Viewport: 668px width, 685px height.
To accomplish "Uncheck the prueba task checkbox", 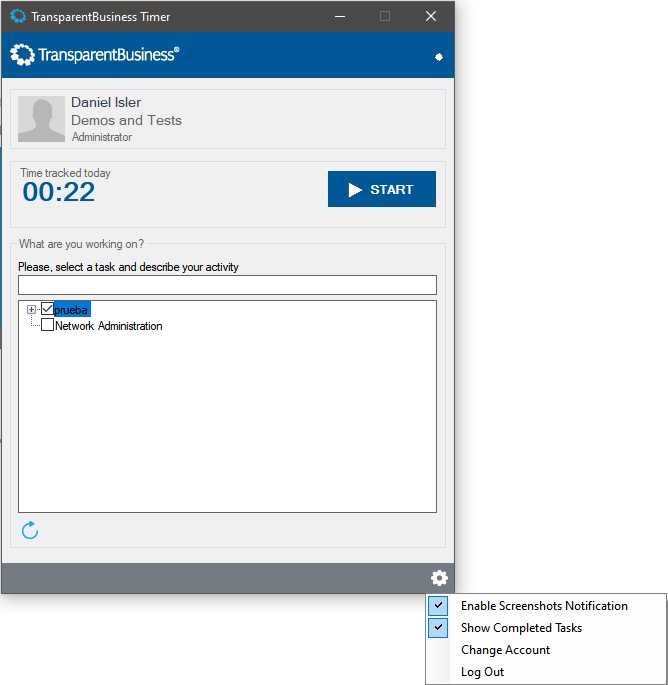I will click(47, 310).
